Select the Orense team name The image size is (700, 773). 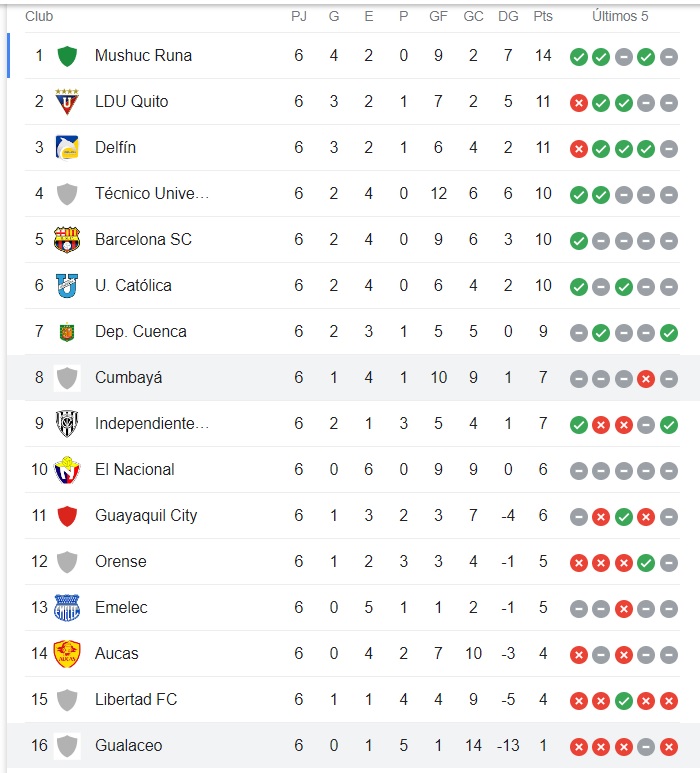click(x=120, y=562)
